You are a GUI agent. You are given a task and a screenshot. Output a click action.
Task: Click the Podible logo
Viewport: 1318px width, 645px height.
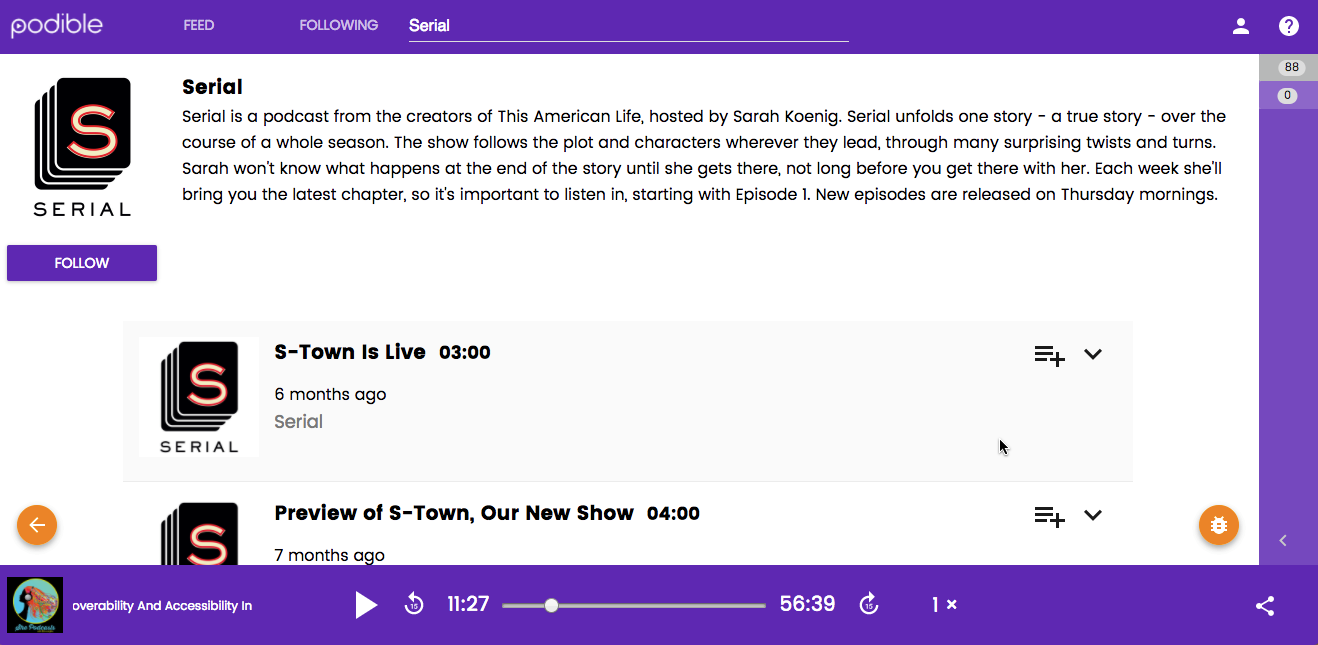pyautogui.click(x=56, y=25)
